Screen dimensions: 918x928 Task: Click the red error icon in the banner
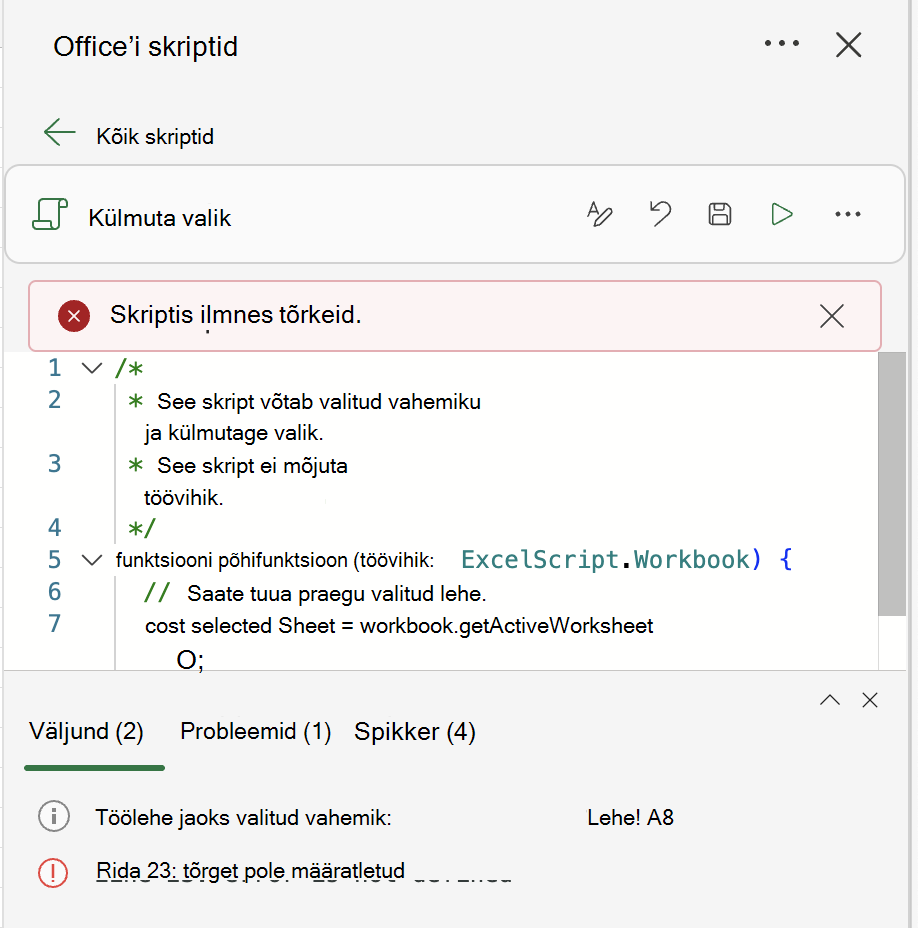point(74,316)
